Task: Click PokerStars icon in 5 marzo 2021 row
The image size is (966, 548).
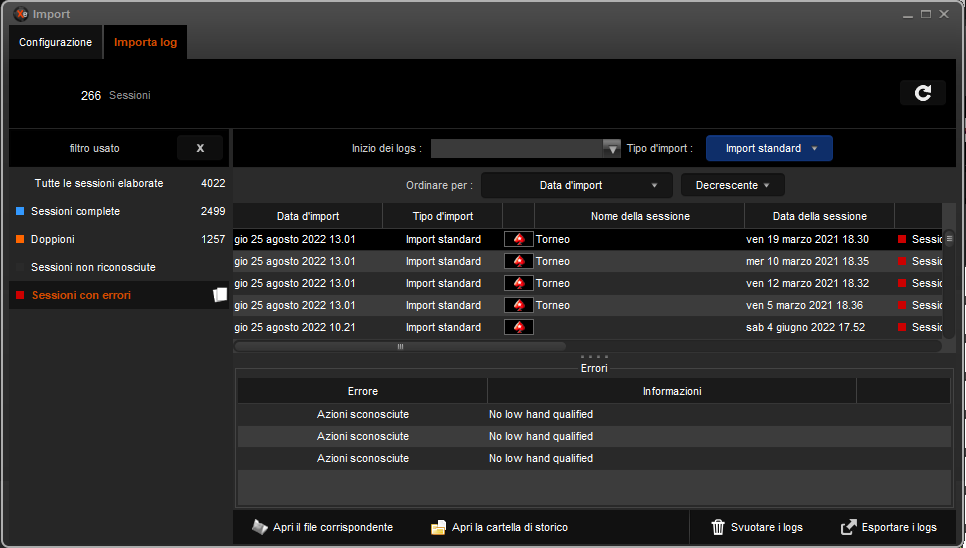Action: click(x=519, y=305)
